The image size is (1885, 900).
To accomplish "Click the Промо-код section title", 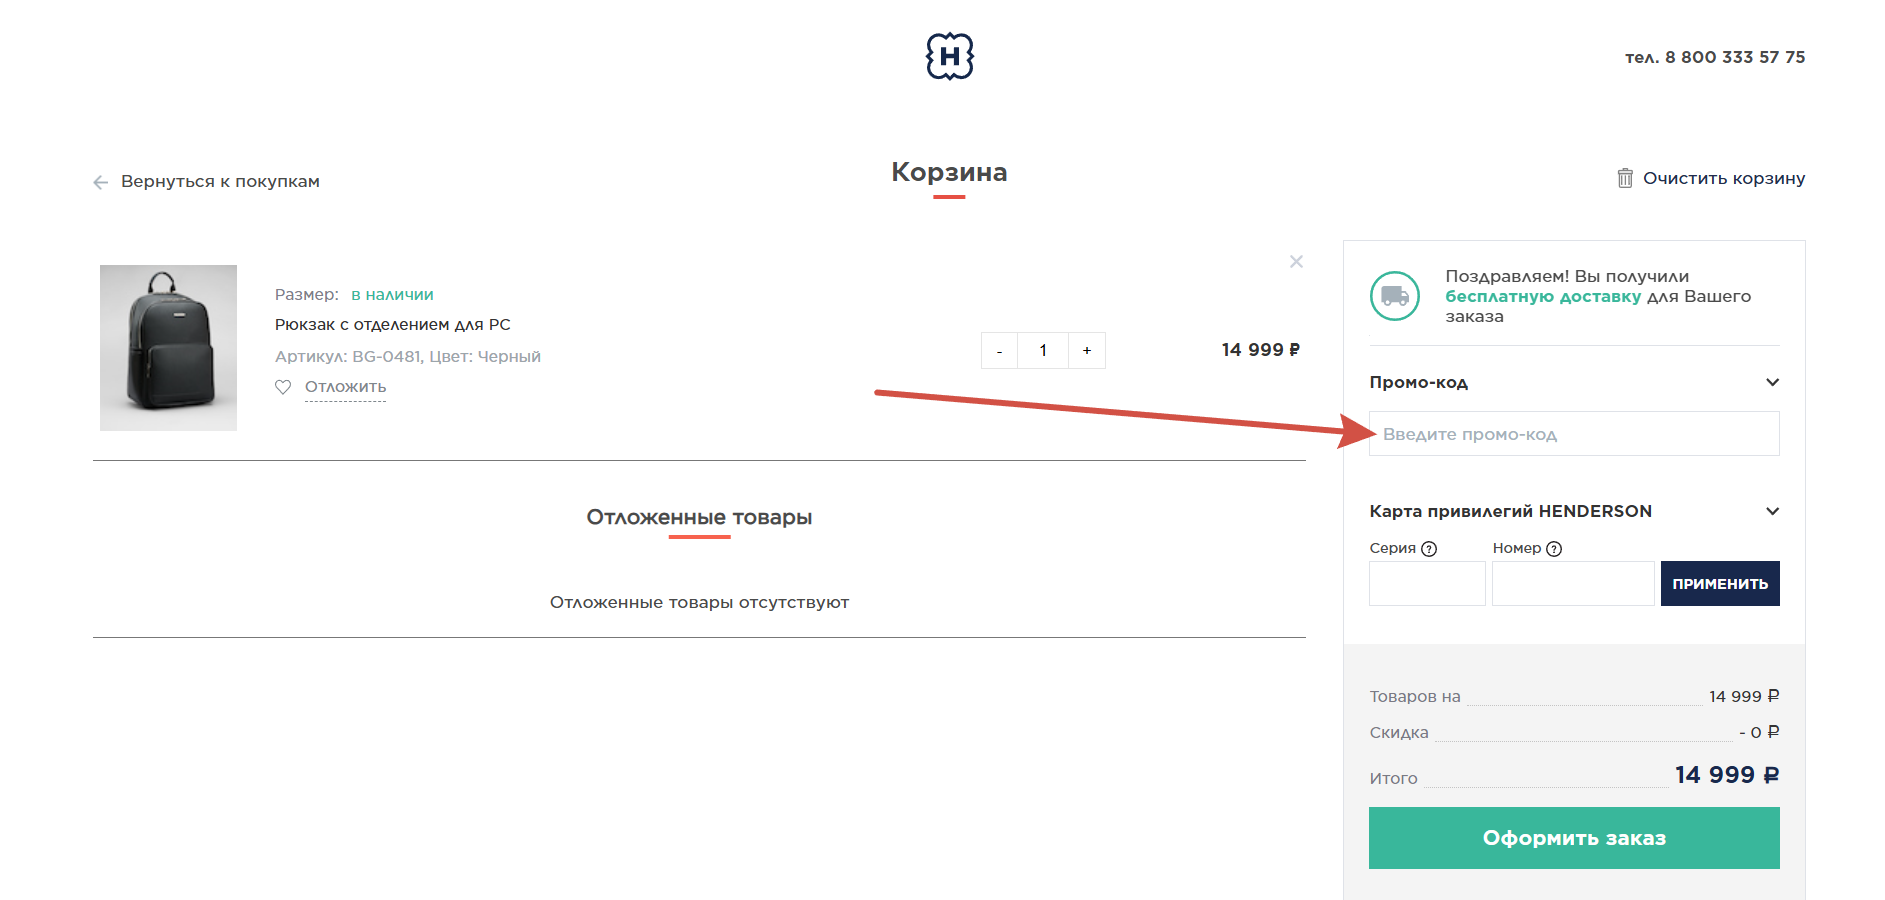I will coord(1418,382).
